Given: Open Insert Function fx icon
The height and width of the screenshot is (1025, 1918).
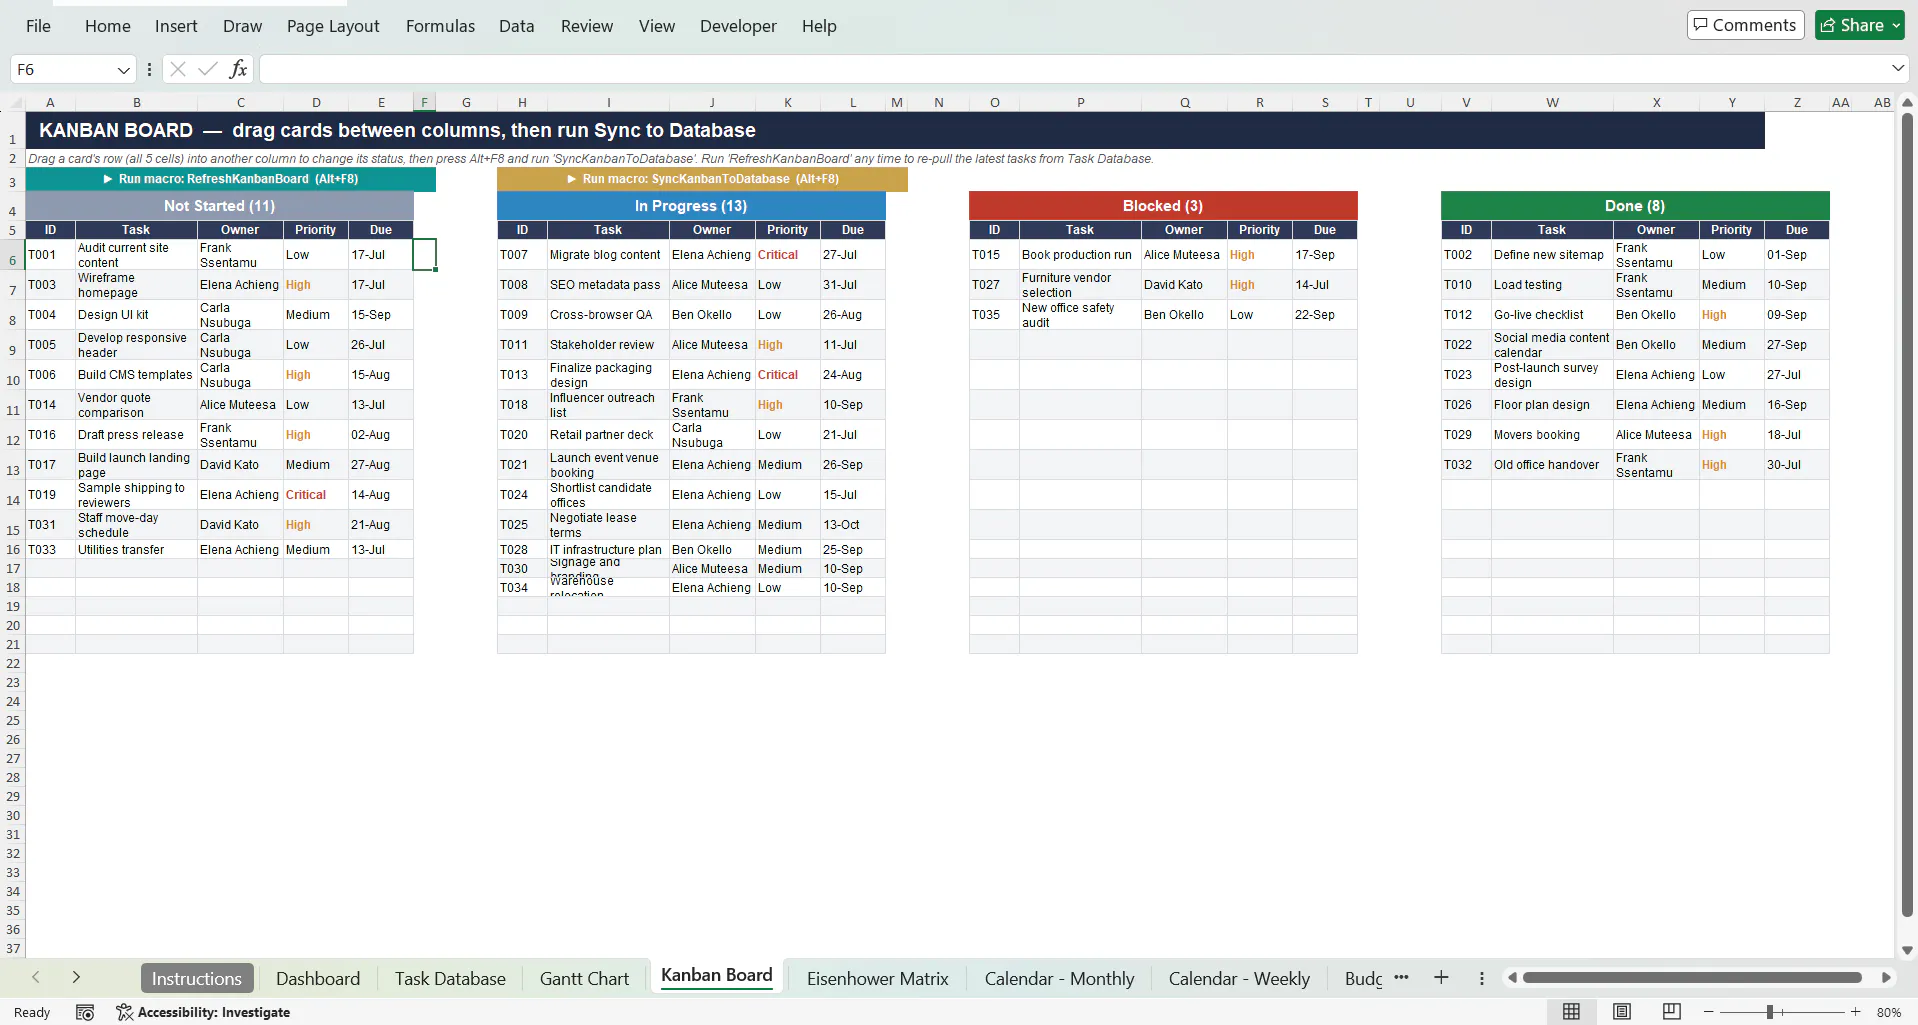Looking at the screenshot, I should (238, 69).
